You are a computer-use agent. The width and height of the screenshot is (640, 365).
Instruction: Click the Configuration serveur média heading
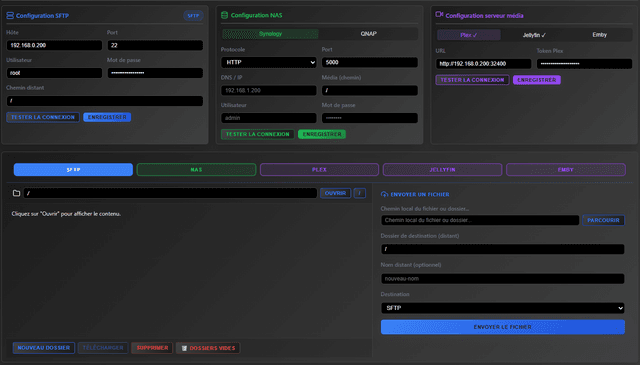484,16
